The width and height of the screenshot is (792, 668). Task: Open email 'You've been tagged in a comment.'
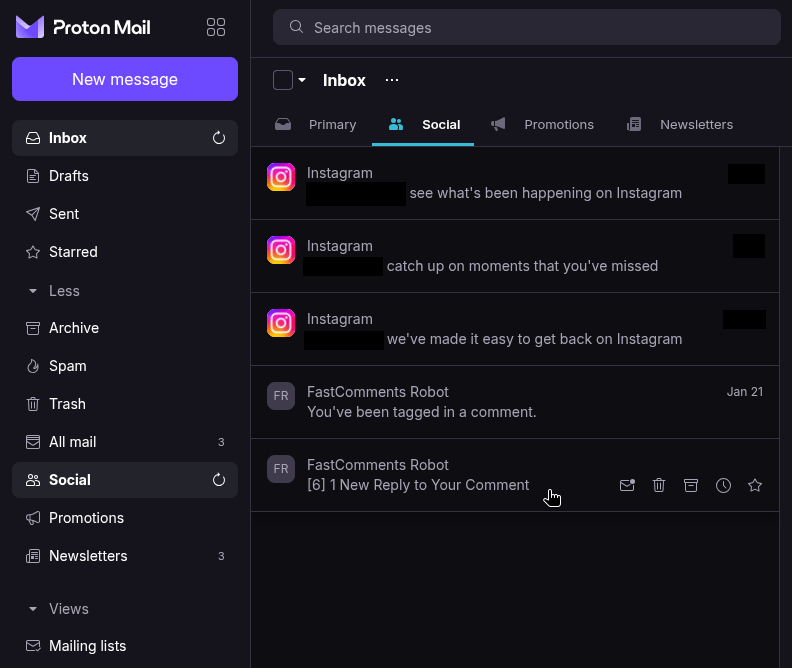point(515,402)
